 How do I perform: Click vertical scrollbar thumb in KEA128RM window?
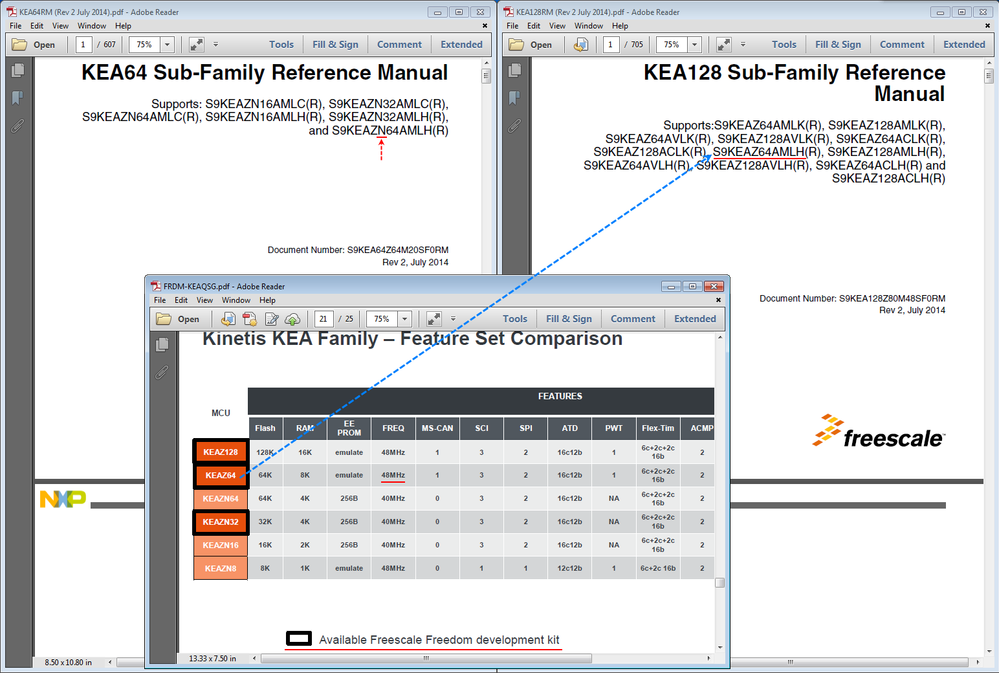[989, 76]
